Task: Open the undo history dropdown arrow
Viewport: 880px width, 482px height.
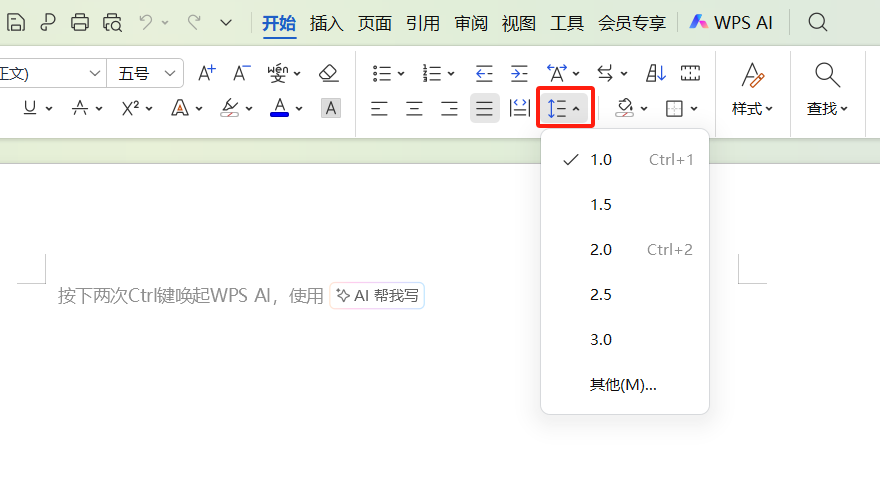Action: pyautogui.click(x=165, y=23)
